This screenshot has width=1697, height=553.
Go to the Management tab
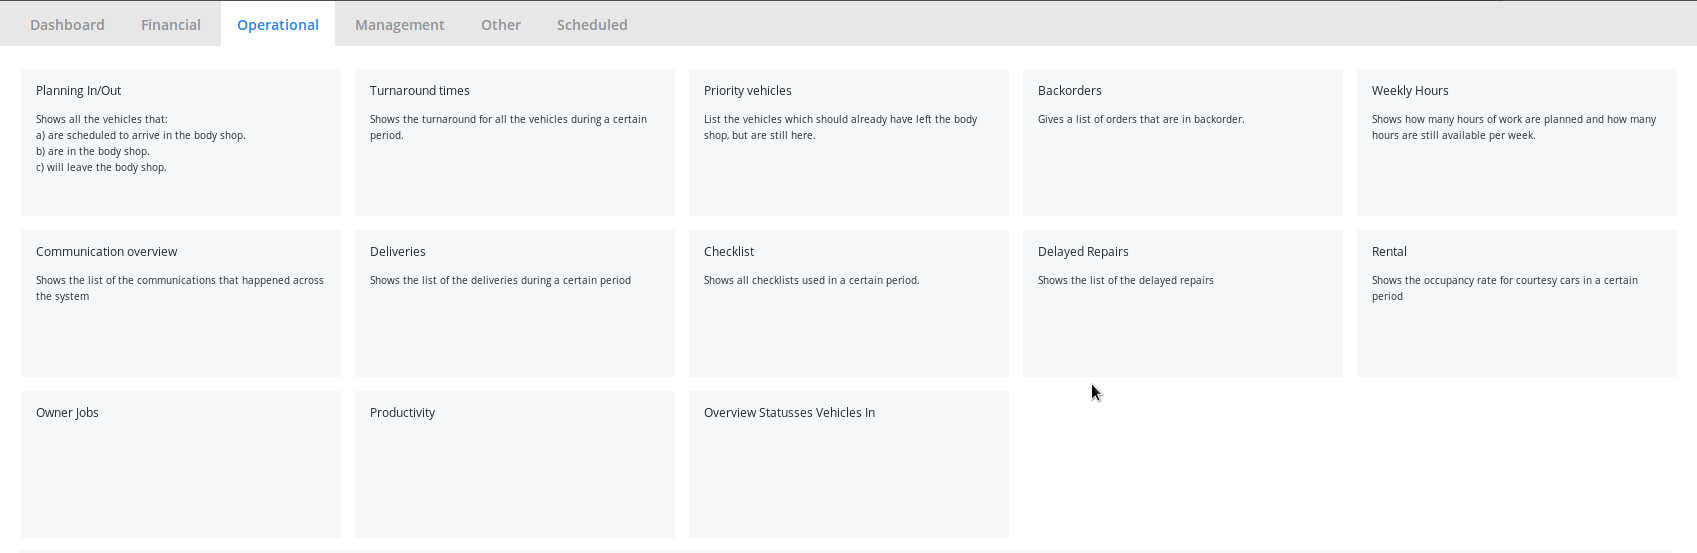coord(400,24)
